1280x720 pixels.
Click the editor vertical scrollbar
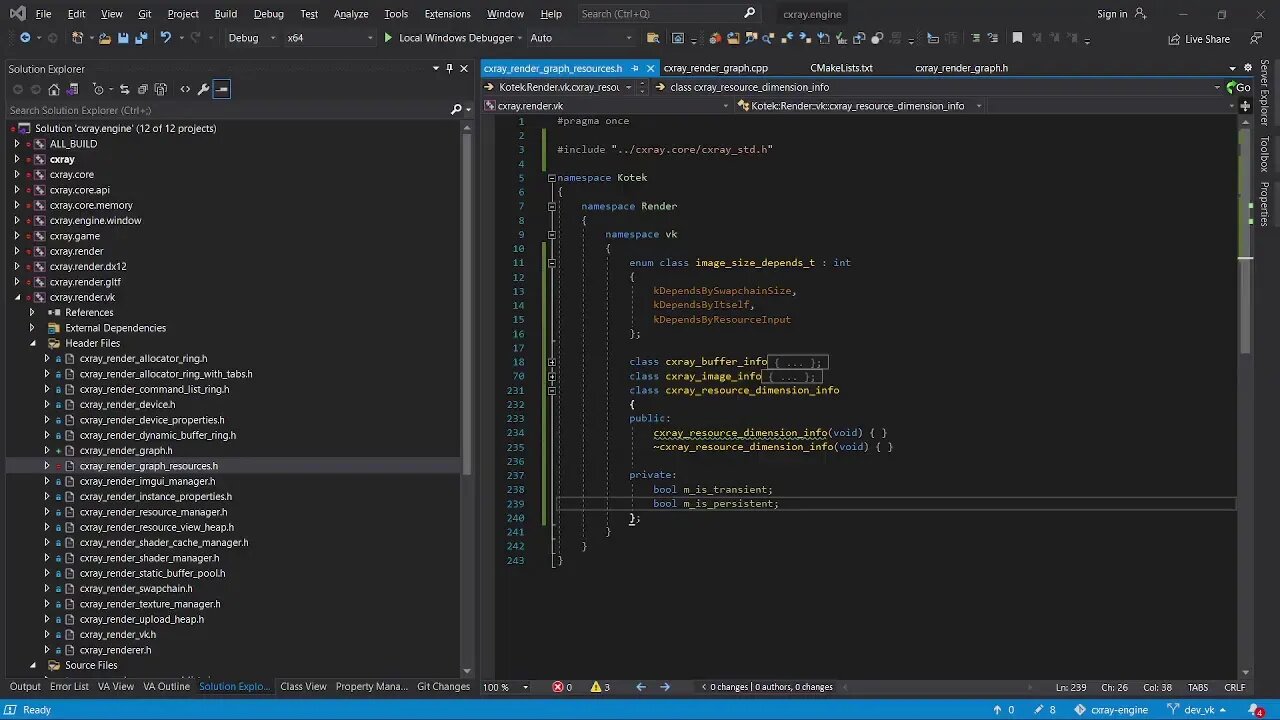(1245, 395)
